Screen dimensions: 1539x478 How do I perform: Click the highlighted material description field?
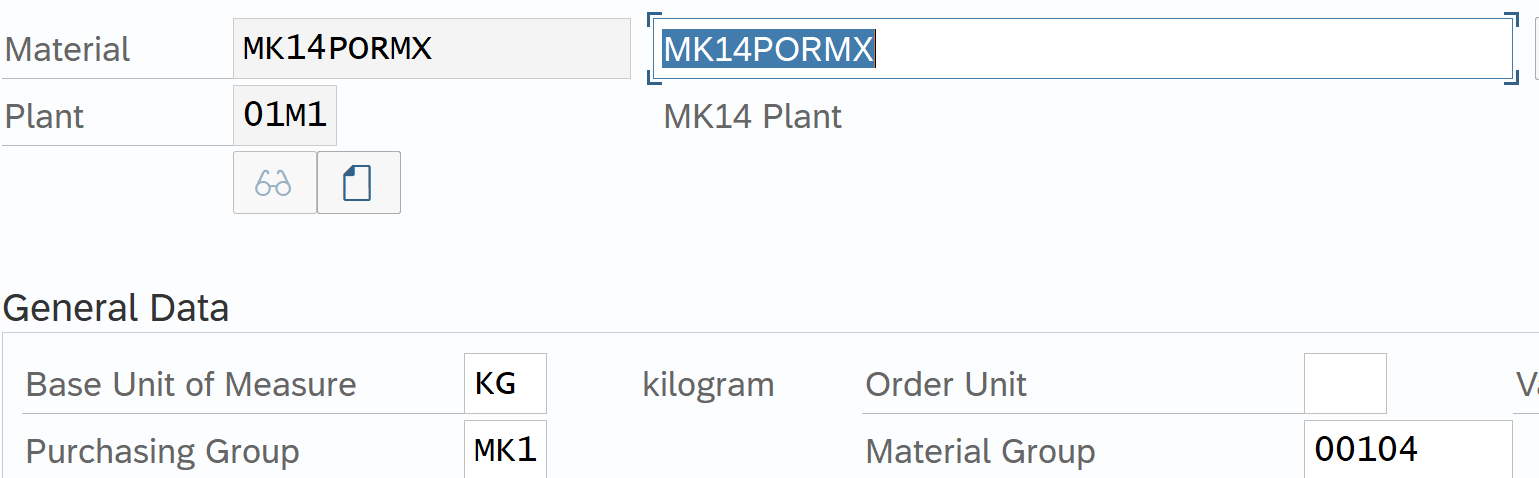tap(1080, 49)
